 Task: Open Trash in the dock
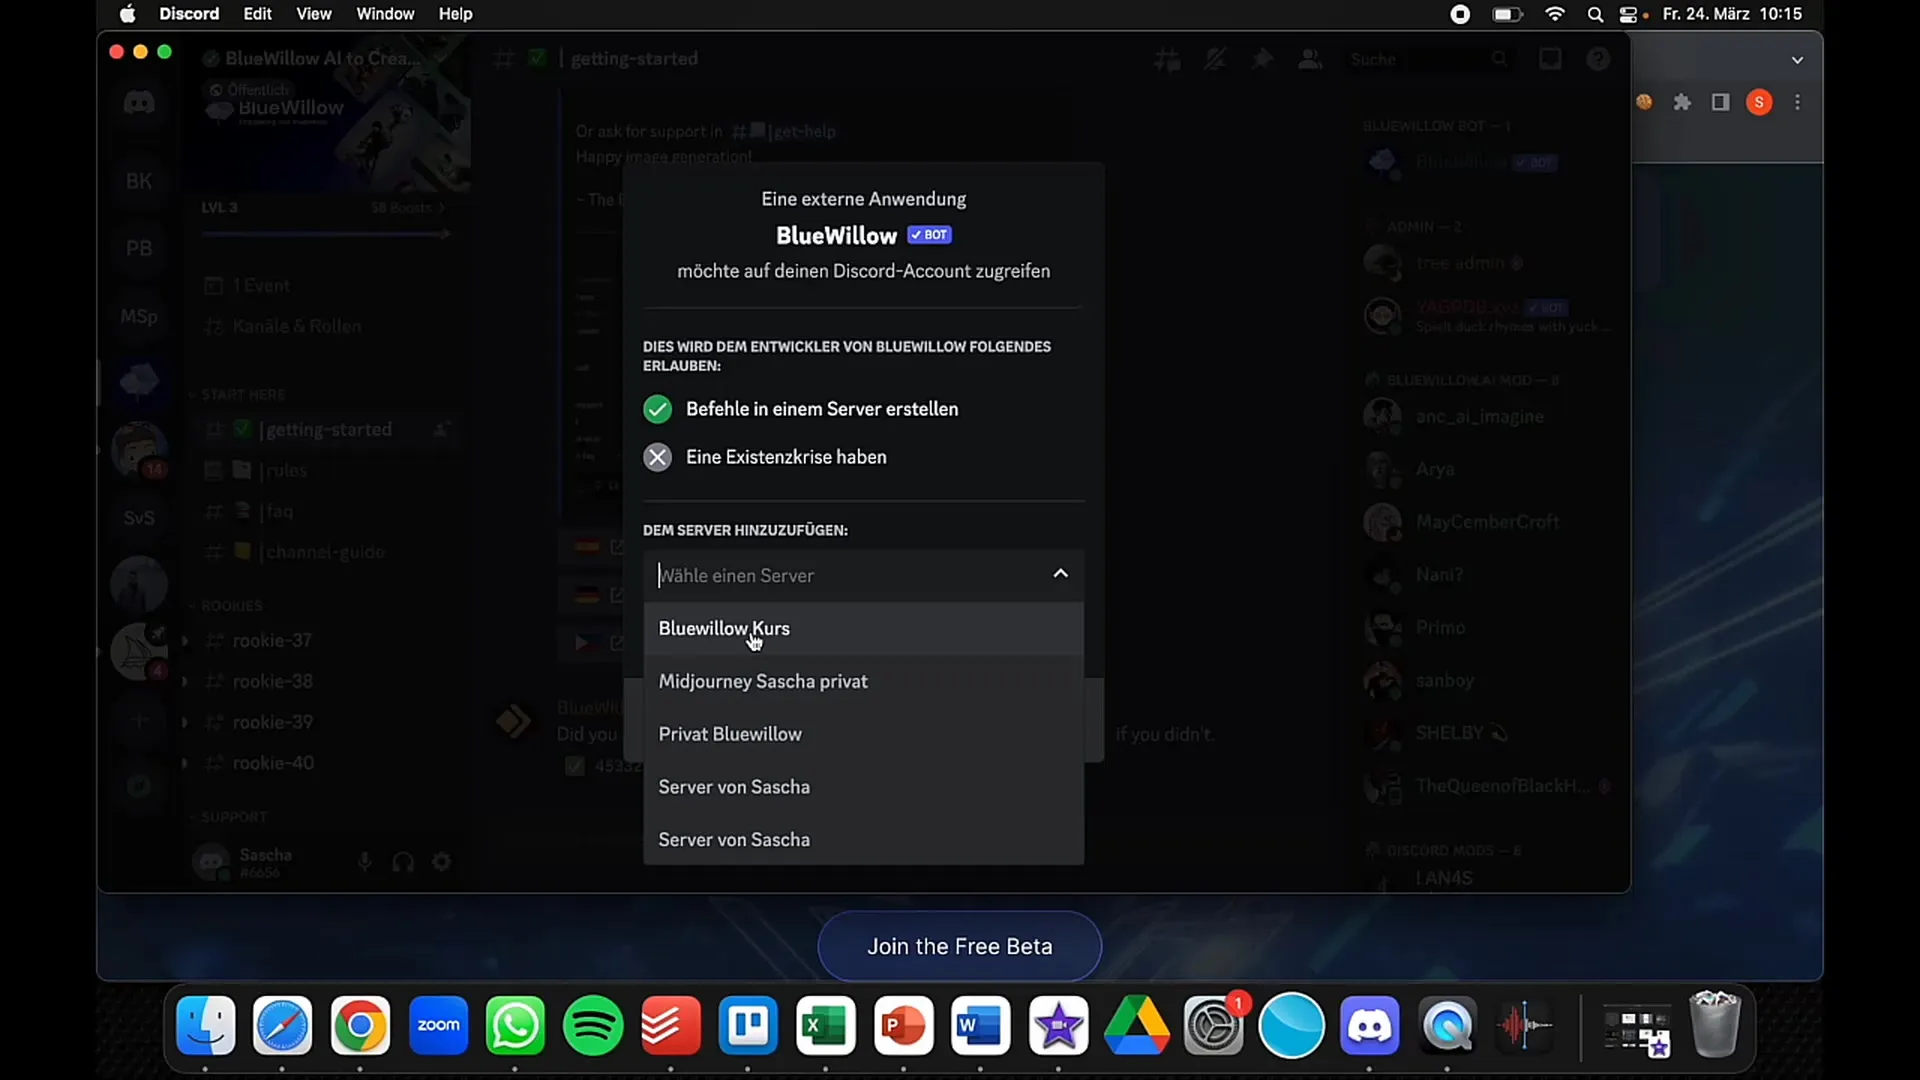click(x=1715, y=1024)
